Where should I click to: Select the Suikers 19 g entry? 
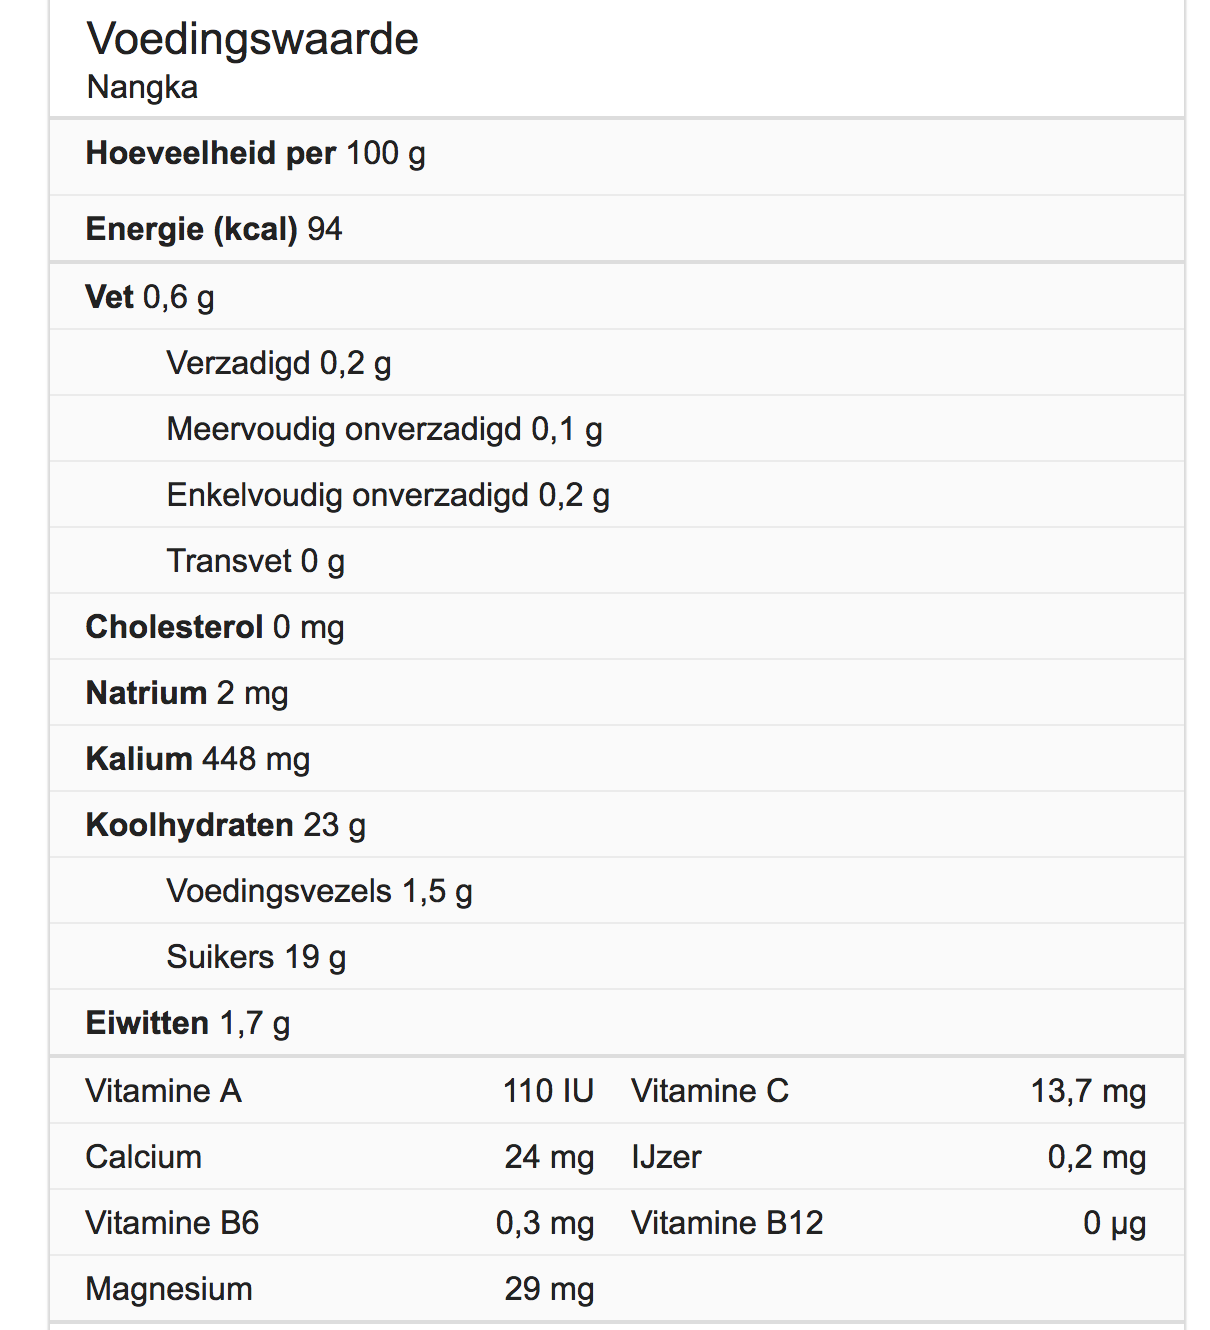[x=256, y=958]
